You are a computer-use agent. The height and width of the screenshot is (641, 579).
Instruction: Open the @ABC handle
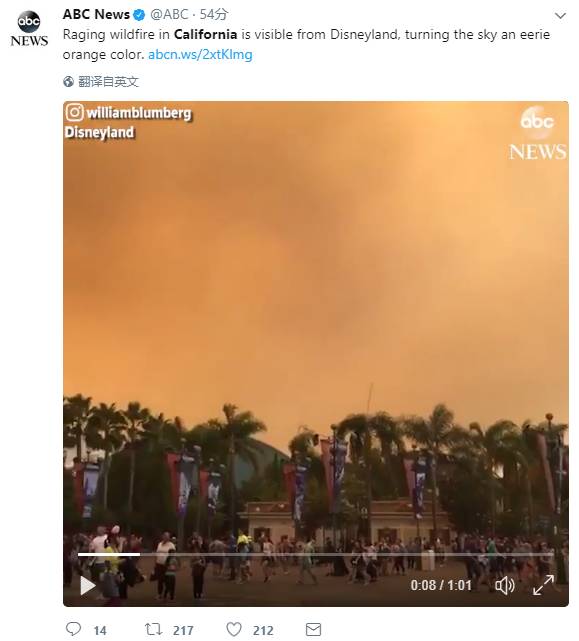pos(169,15)
